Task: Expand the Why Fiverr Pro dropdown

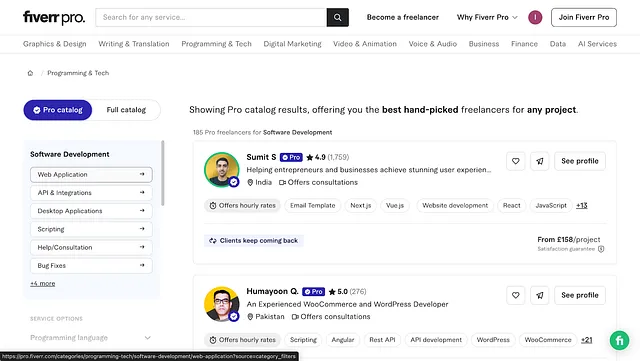Action: [487, 17]
